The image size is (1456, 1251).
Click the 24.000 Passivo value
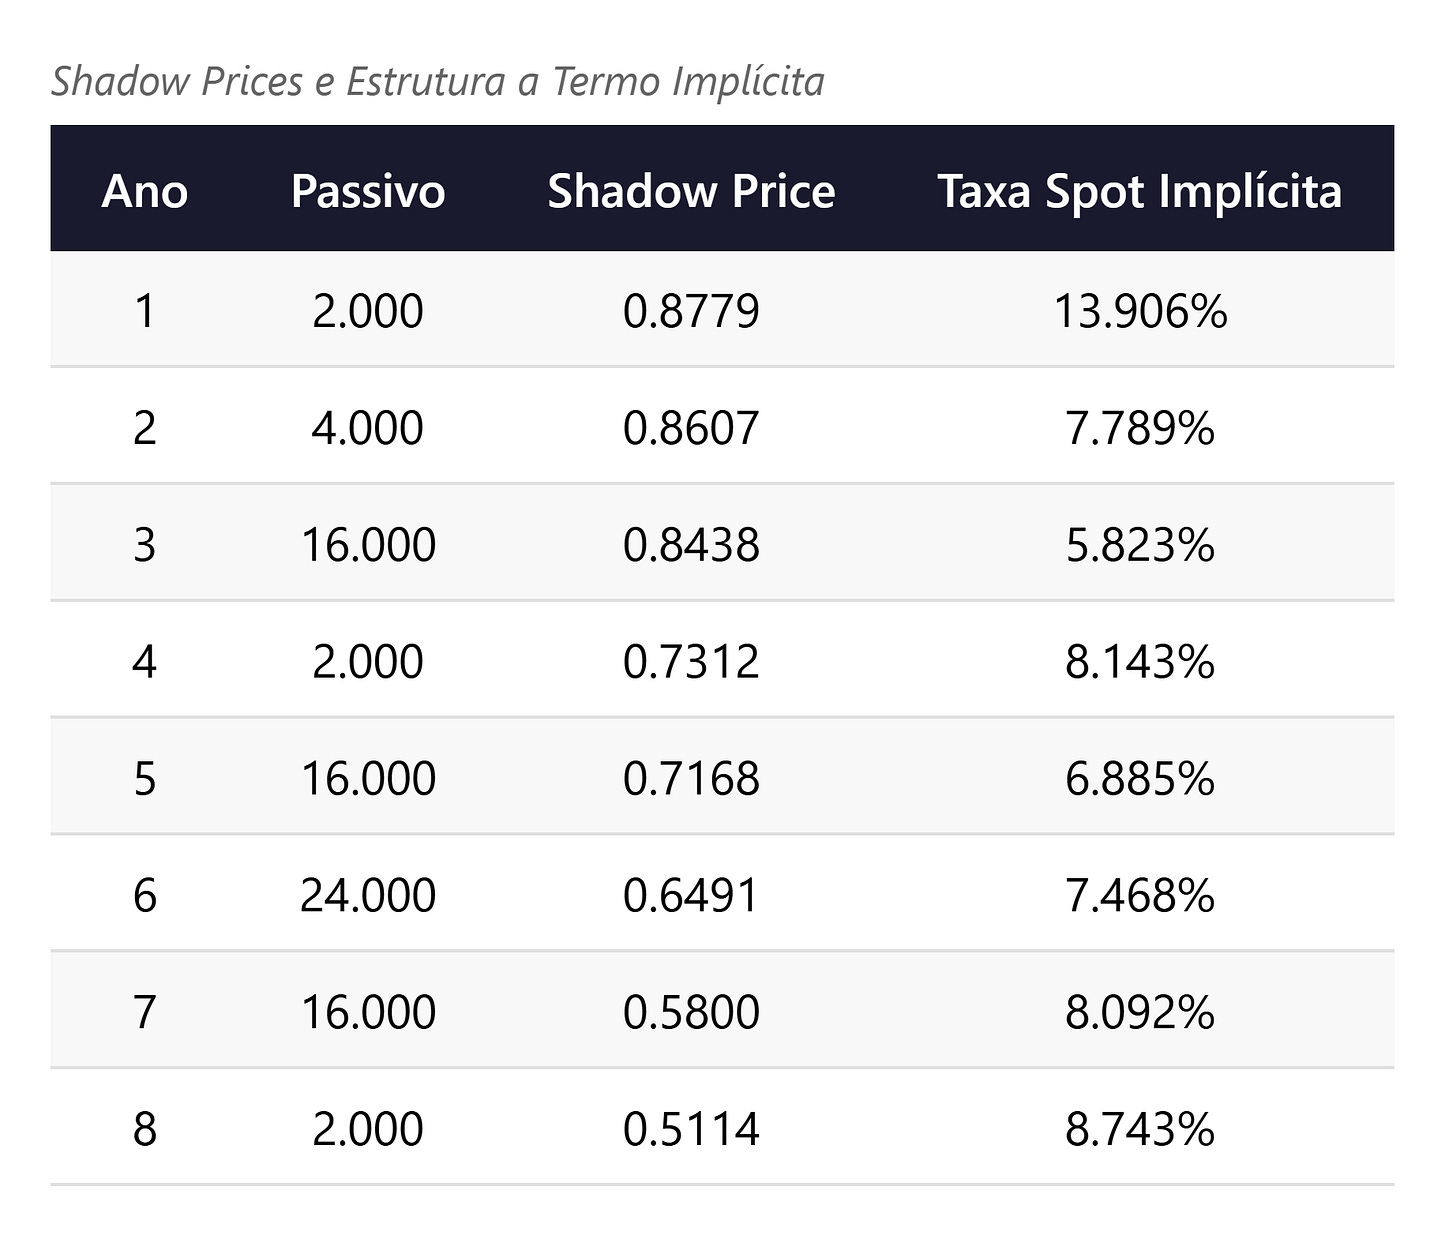coord(368,895)
